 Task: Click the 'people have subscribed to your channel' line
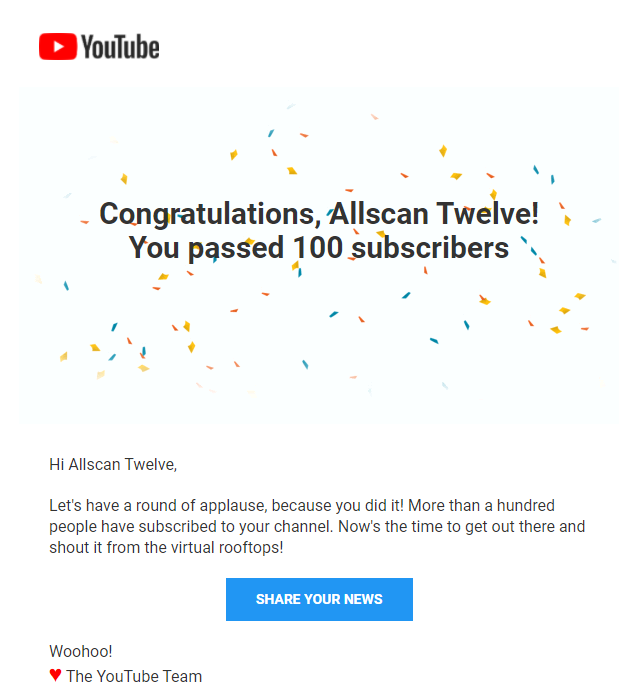(317, 527)
